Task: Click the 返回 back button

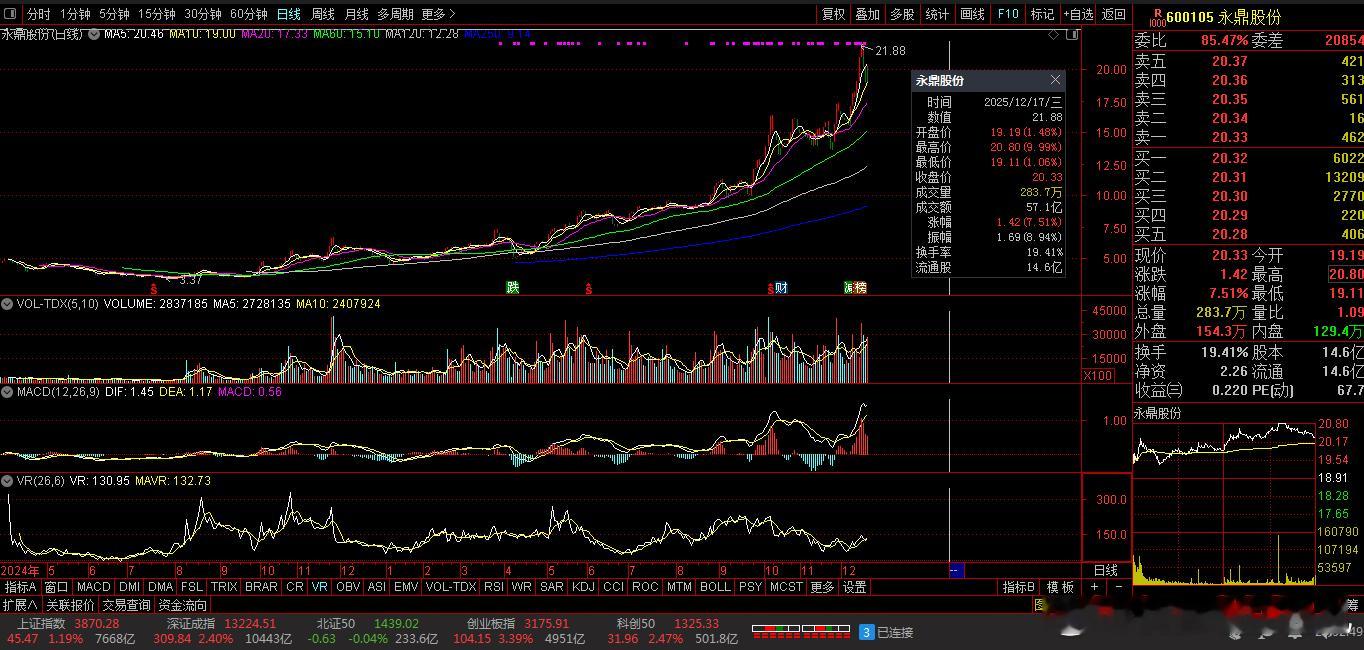Action: [1114, 14]
